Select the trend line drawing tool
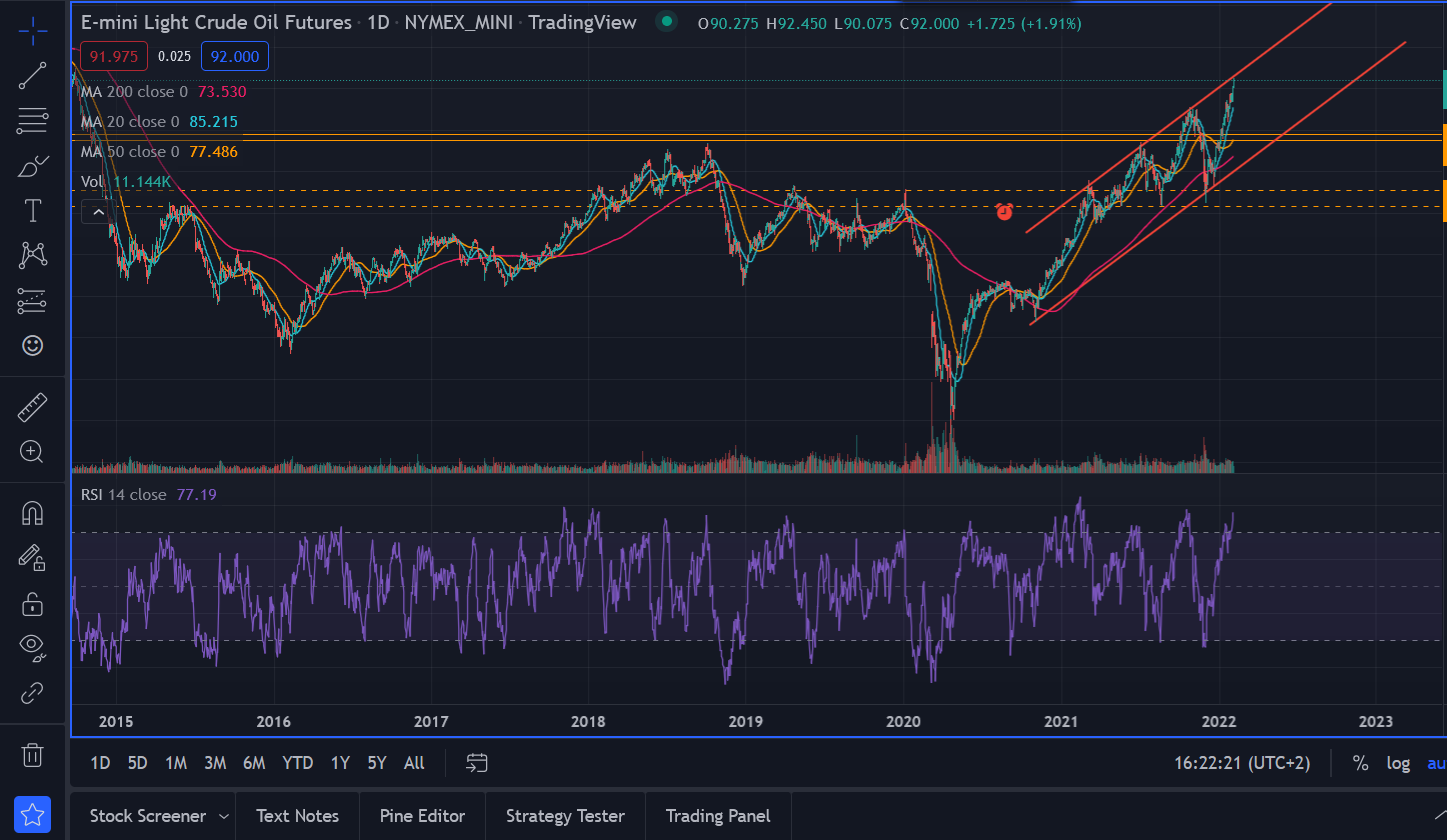 32,76
